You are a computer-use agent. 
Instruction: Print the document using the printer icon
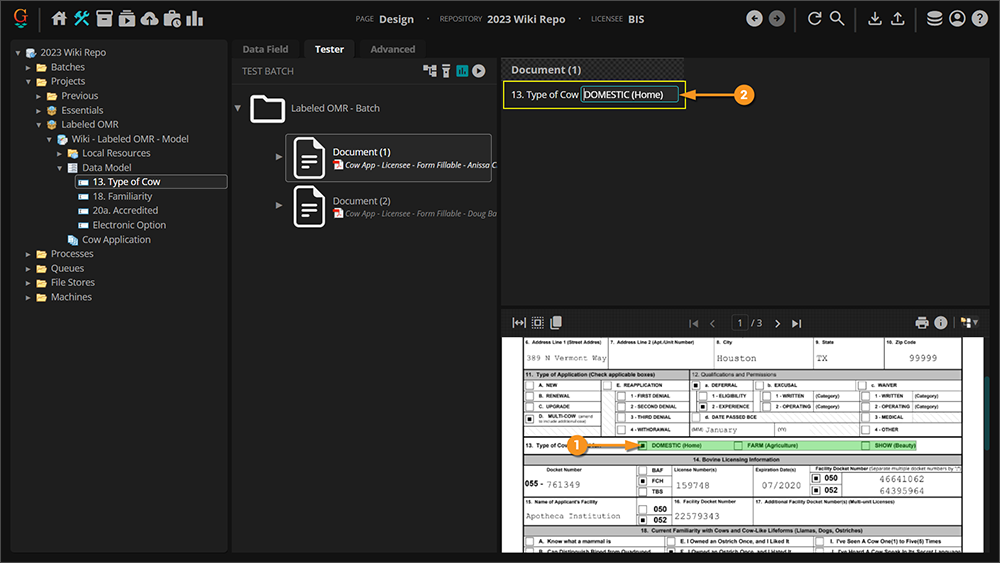pyautogui.click(x=922, y=323)
